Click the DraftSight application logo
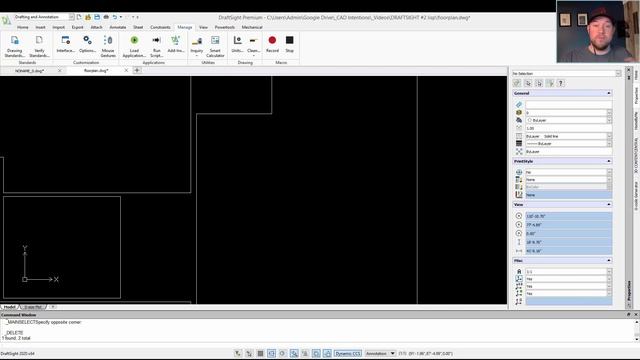Image resolution: width=640 pixels, height=360 pixels. pos(6,20)
